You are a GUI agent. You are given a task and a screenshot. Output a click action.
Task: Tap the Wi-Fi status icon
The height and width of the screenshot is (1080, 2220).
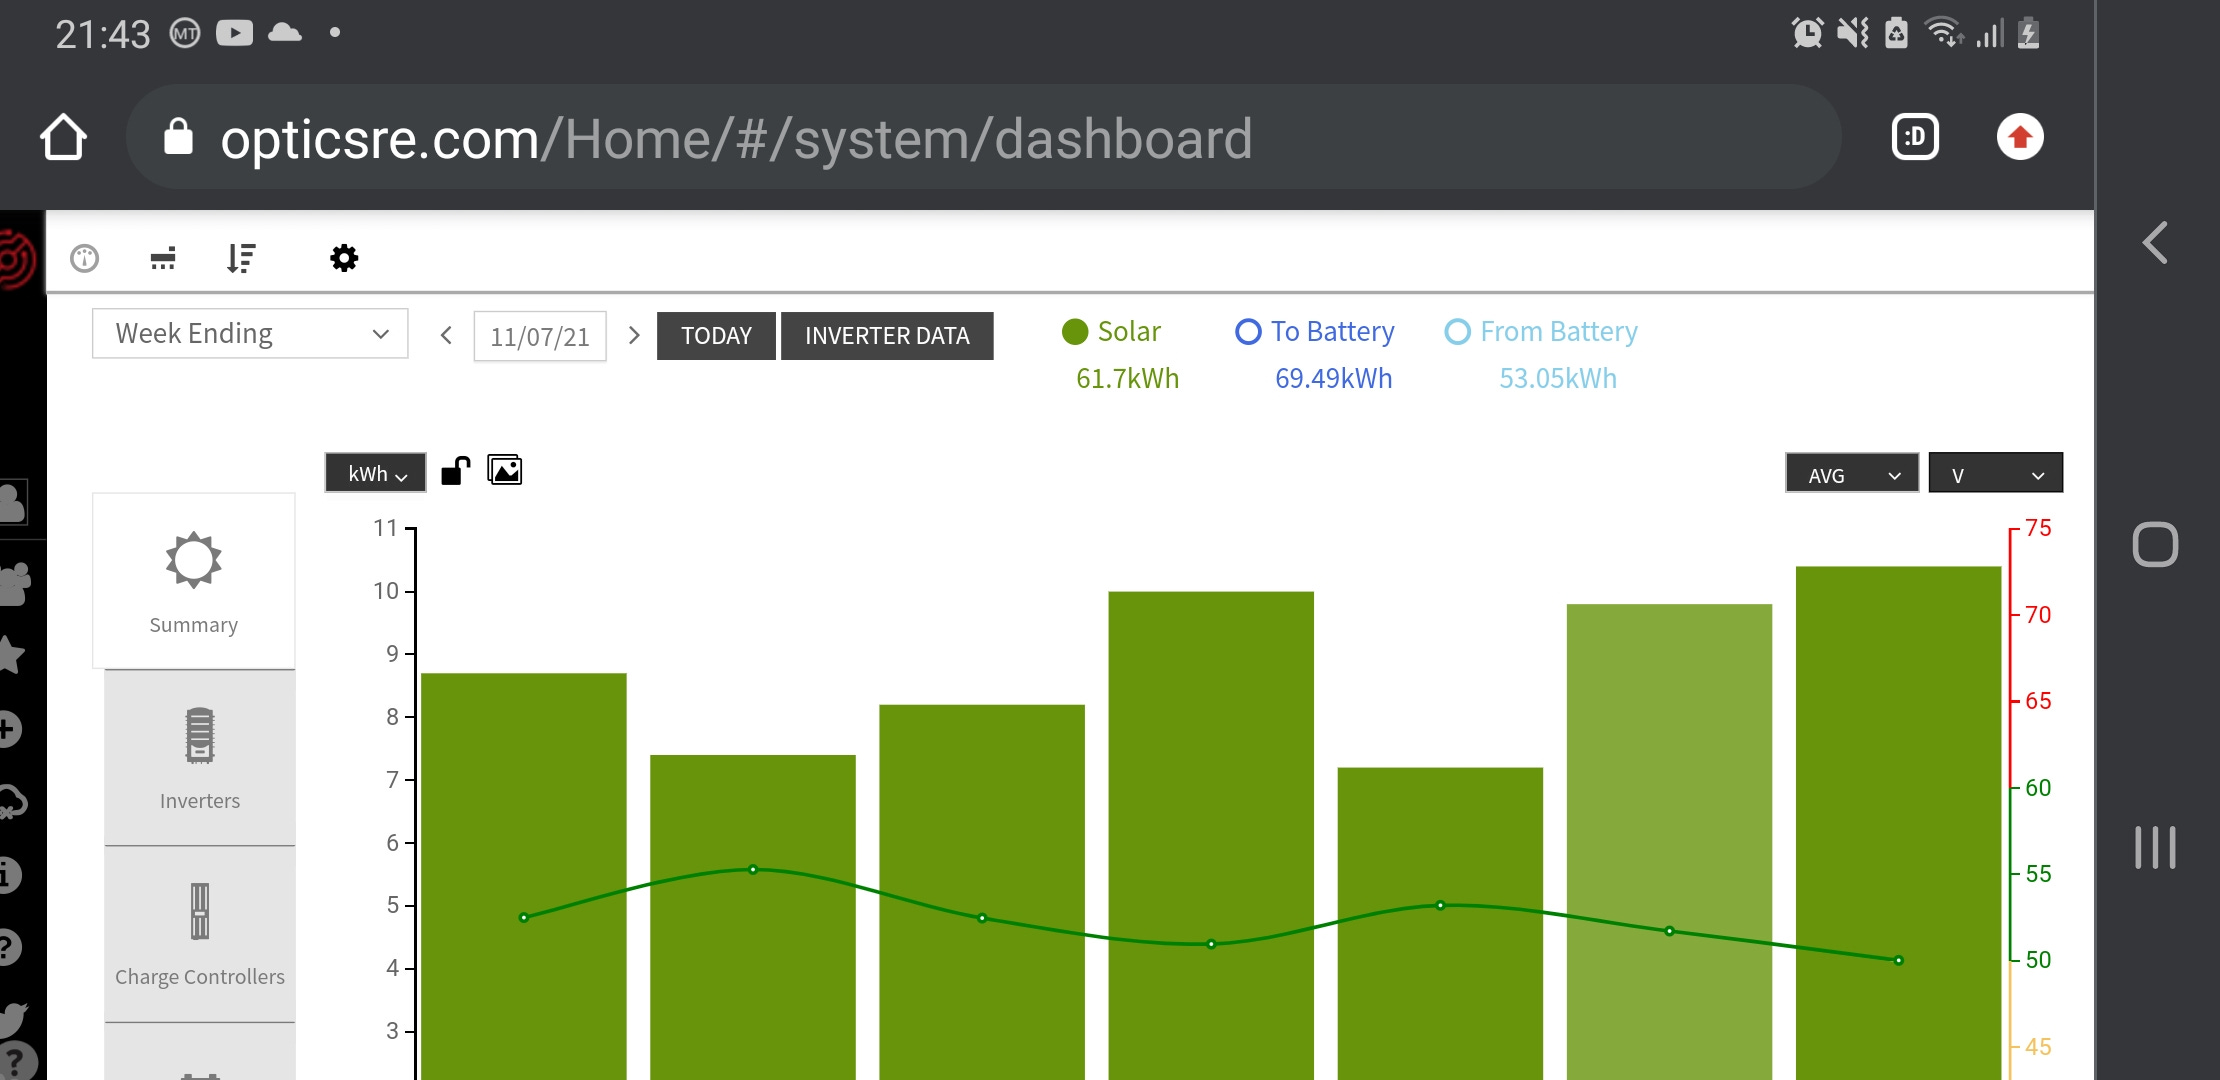point(1943,33)
